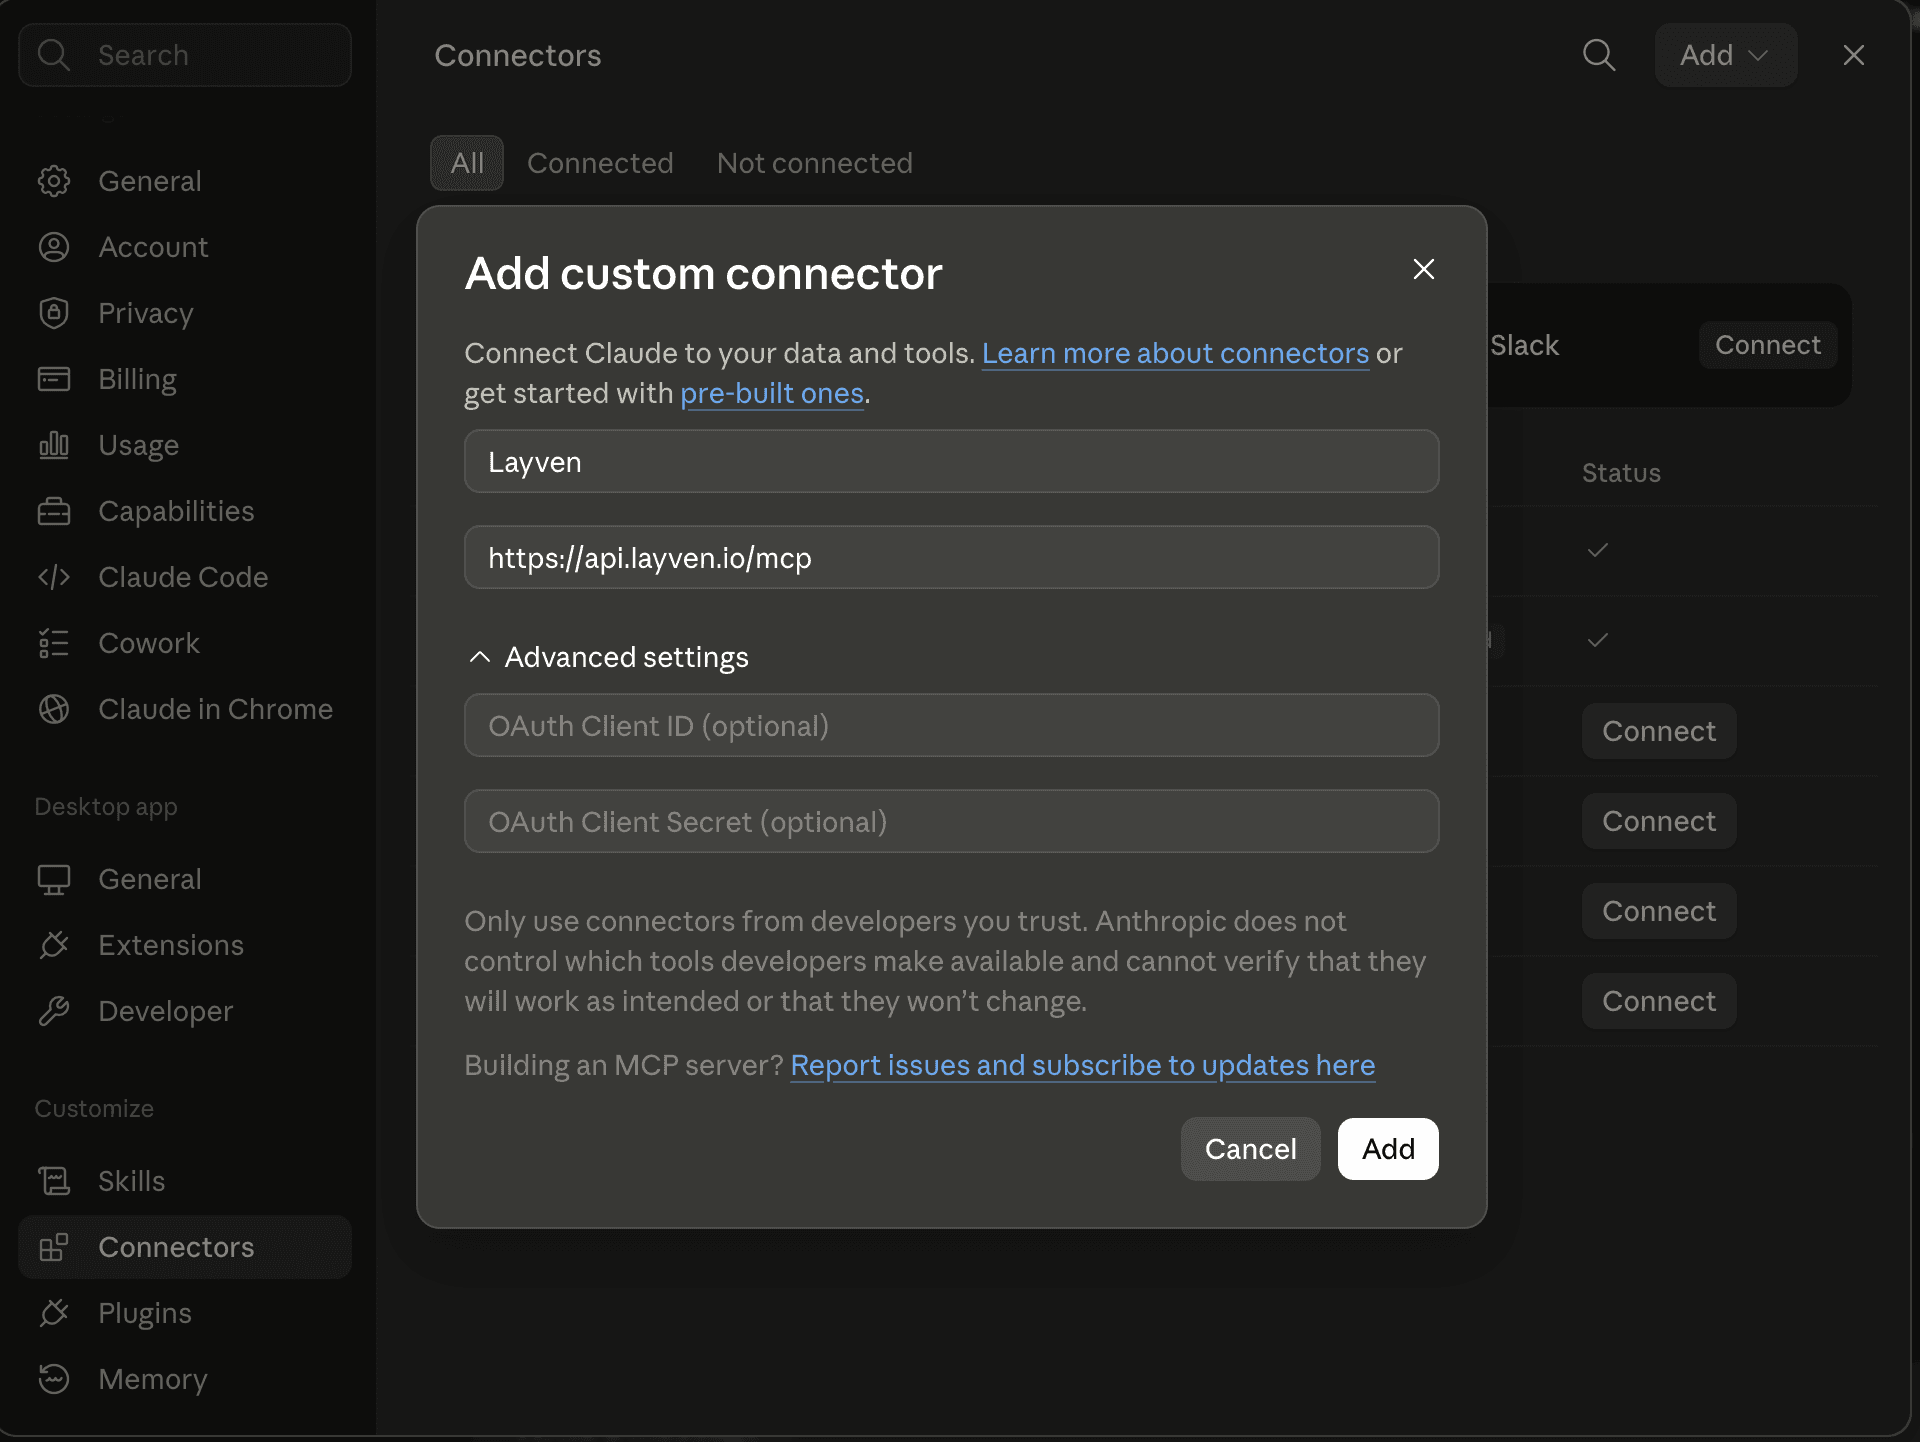Focus the OAuth Client ID field
The height and width of the screenshot is (1442, 1920).
coord(952,725)
